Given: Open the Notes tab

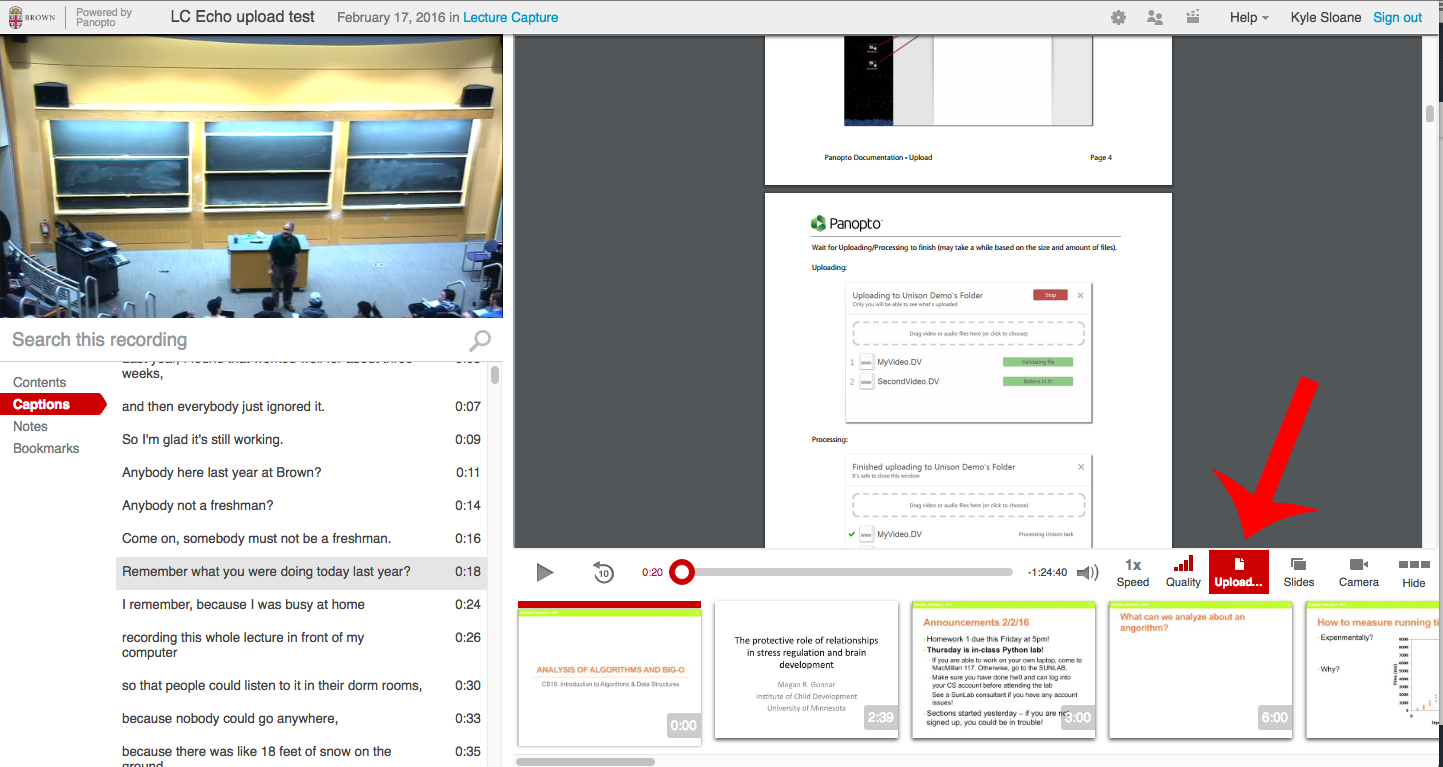Looking at the screenshot, I should tap(30, 426).
